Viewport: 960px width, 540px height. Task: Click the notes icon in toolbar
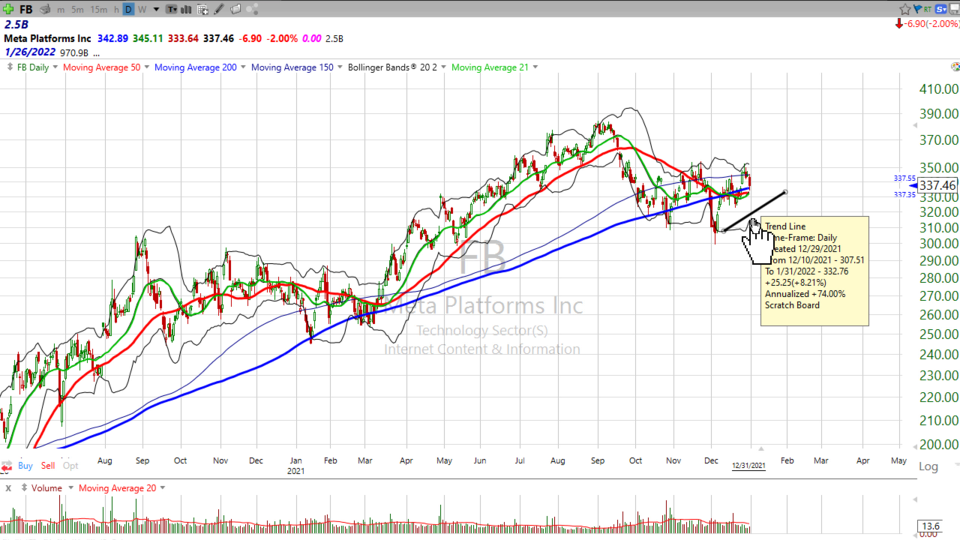pos(235,9)
